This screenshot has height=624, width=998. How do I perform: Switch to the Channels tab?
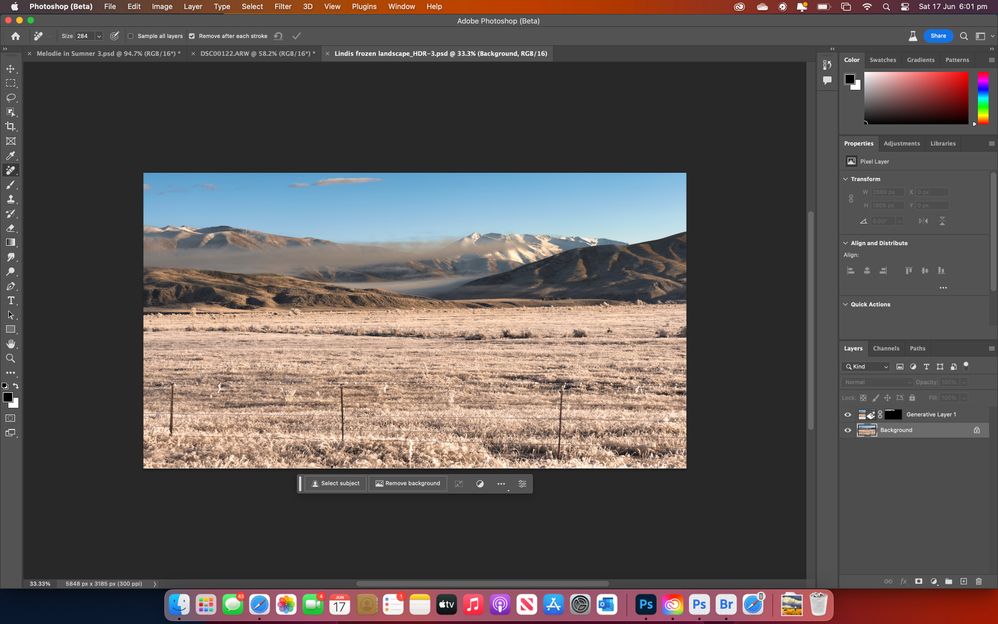click(886, 348)
